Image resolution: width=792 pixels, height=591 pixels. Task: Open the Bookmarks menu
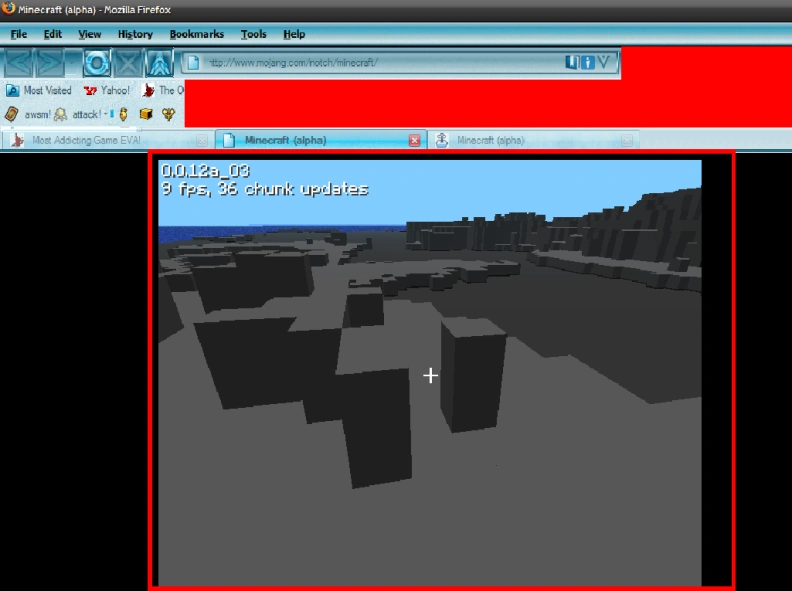[196, 34]
